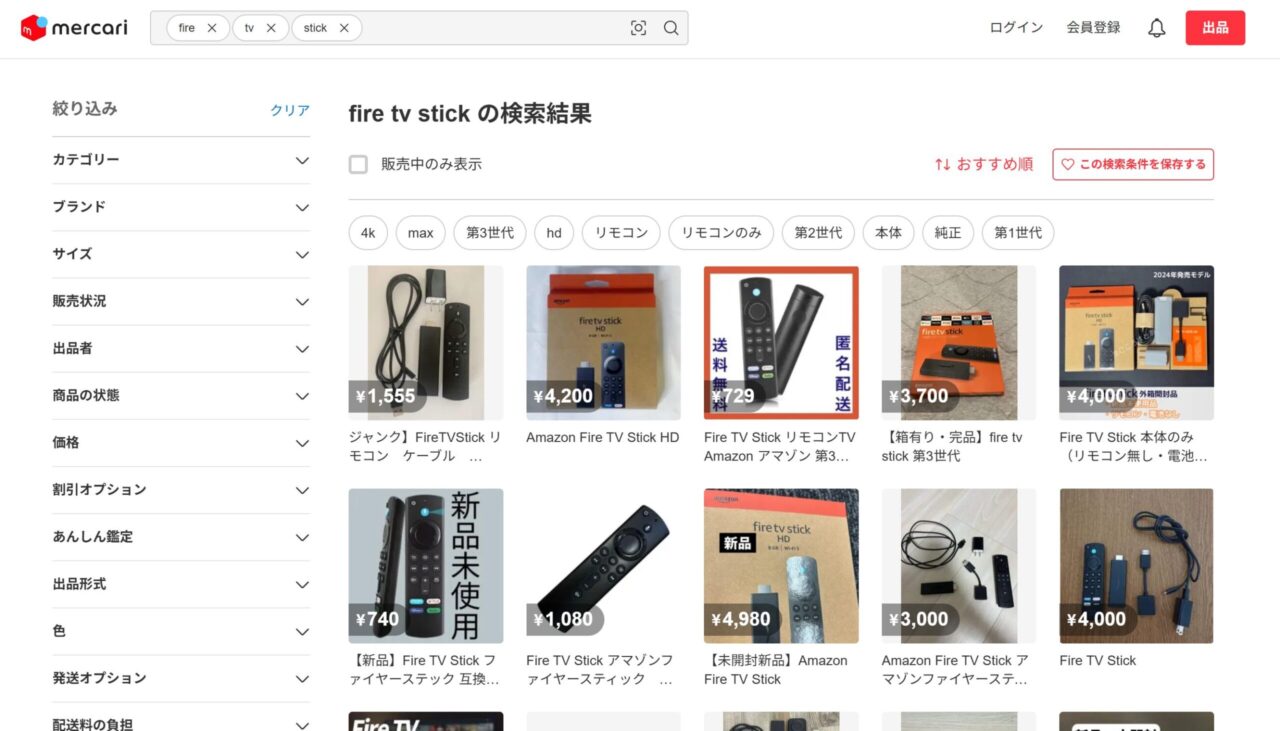The image size is (1280, 731).
Task: Select the '4k' suggestion chip
Action: 368,233
